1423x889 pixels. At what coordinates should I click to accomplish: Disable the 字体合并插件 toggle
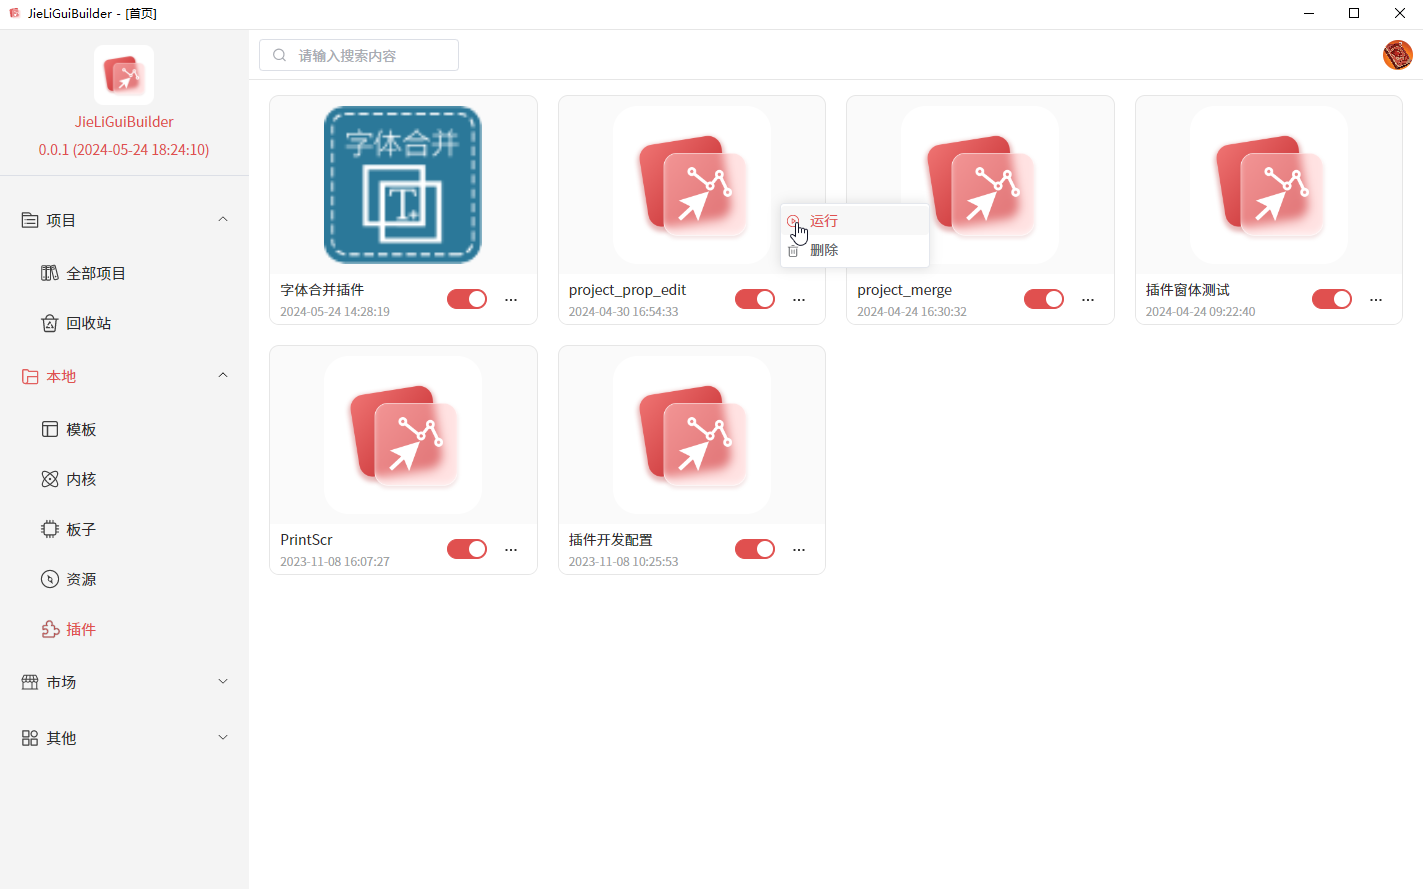click(x=467, y=299)
